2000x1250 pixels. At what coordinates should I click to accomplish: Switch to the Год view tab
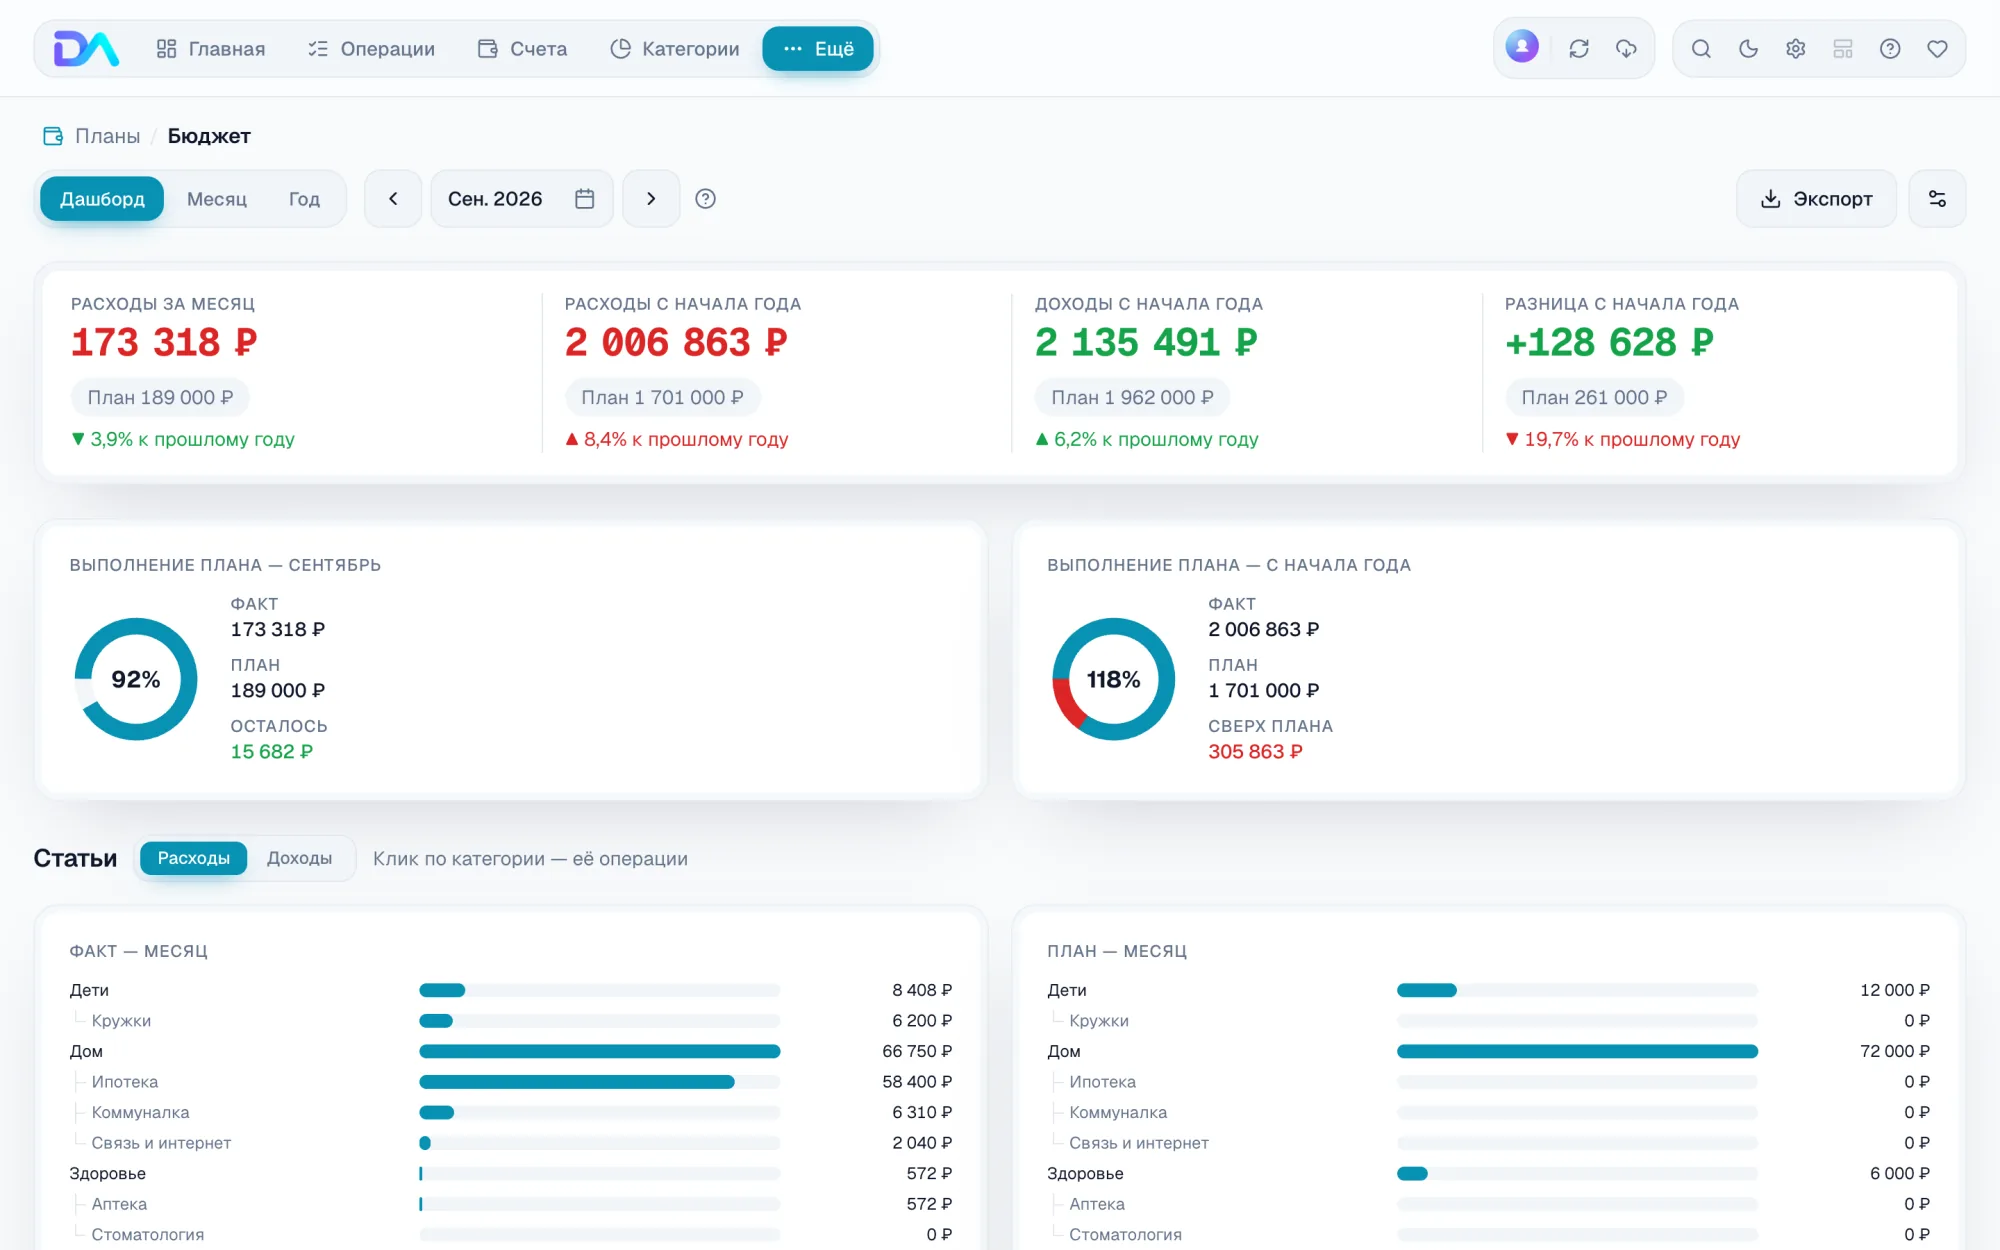(304, 199)
